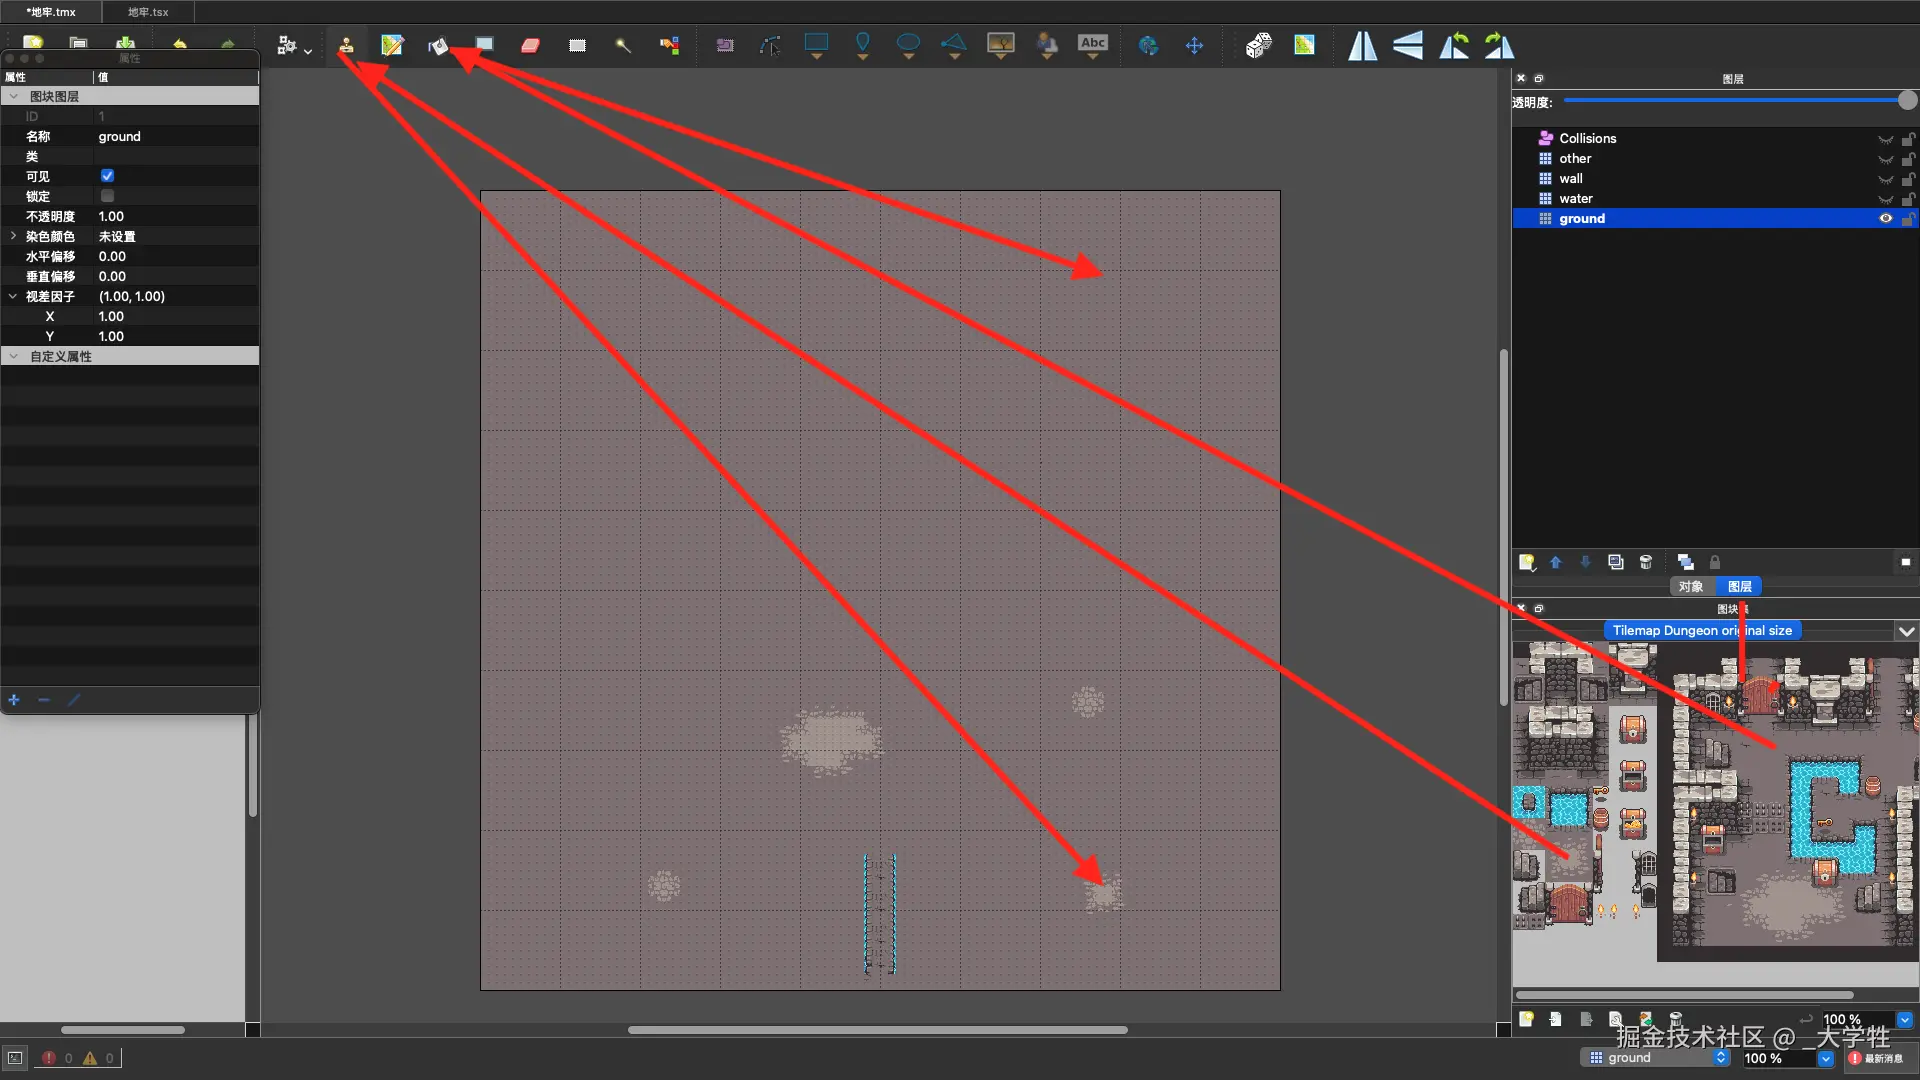The height and width of the screenshot is (1080, 1920).
Task: Collapse the 视差因子 property group
Action: (13, 296)
